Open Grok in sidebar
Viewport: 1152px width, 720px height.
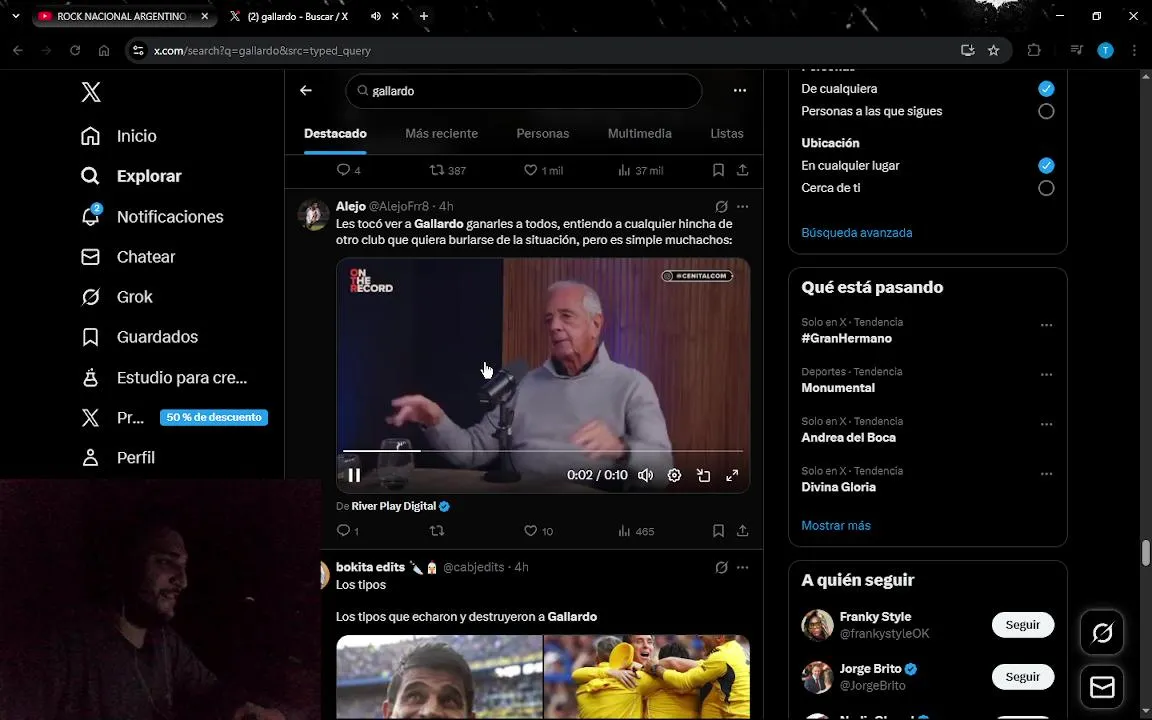[x=116, y=297]
